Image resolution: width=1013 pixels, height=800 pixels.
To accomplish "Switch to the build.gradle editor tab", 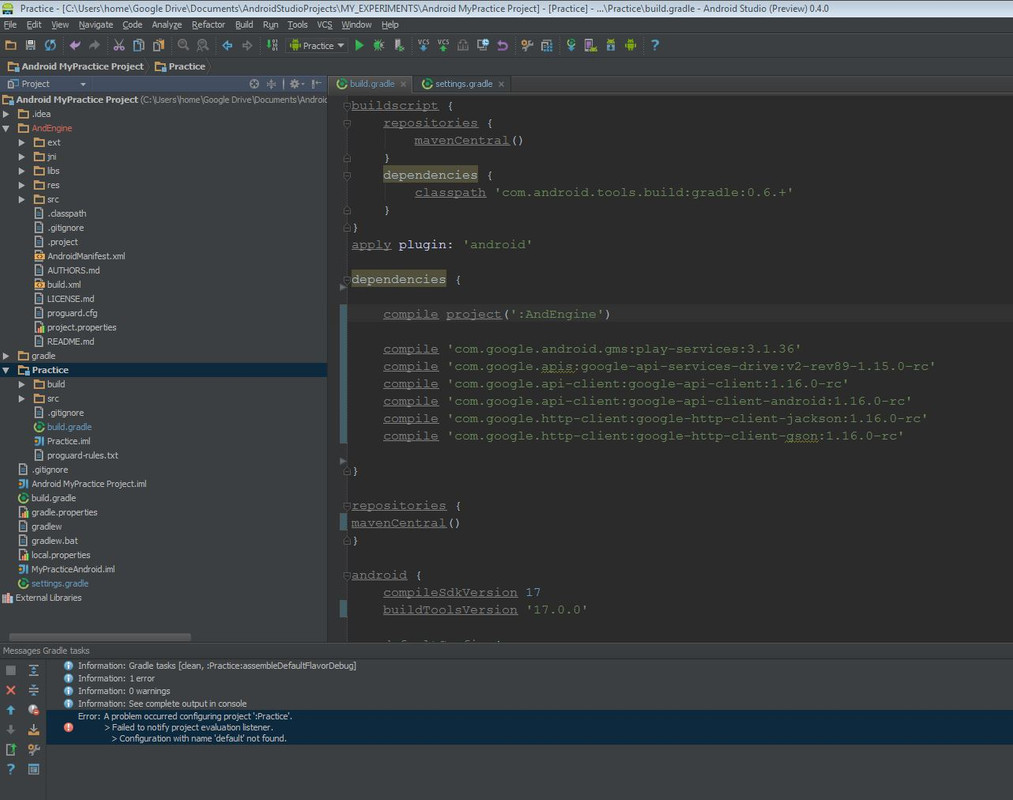I will (371, 84).
